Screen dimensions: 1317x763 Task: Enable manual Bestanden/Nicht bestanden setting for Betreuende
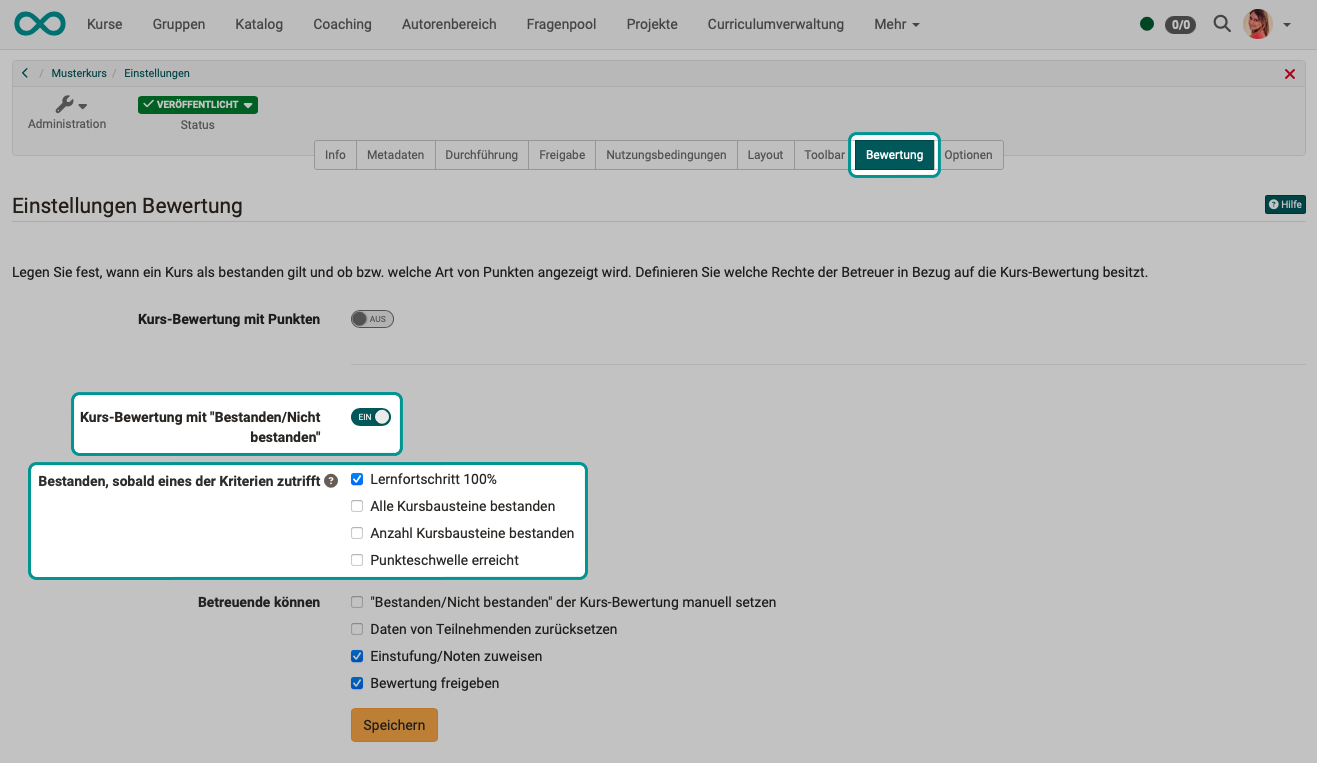[357, 602]
